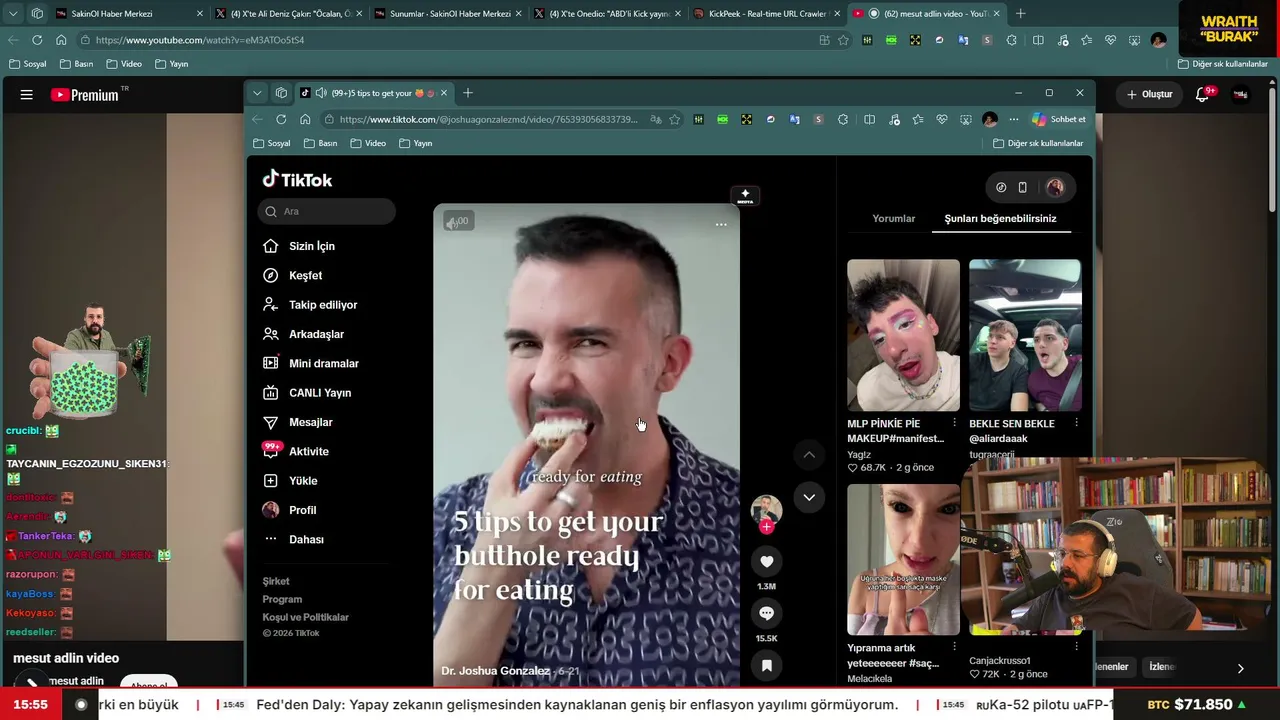Go to next TikTok video arrow

(x=809, y=497)
